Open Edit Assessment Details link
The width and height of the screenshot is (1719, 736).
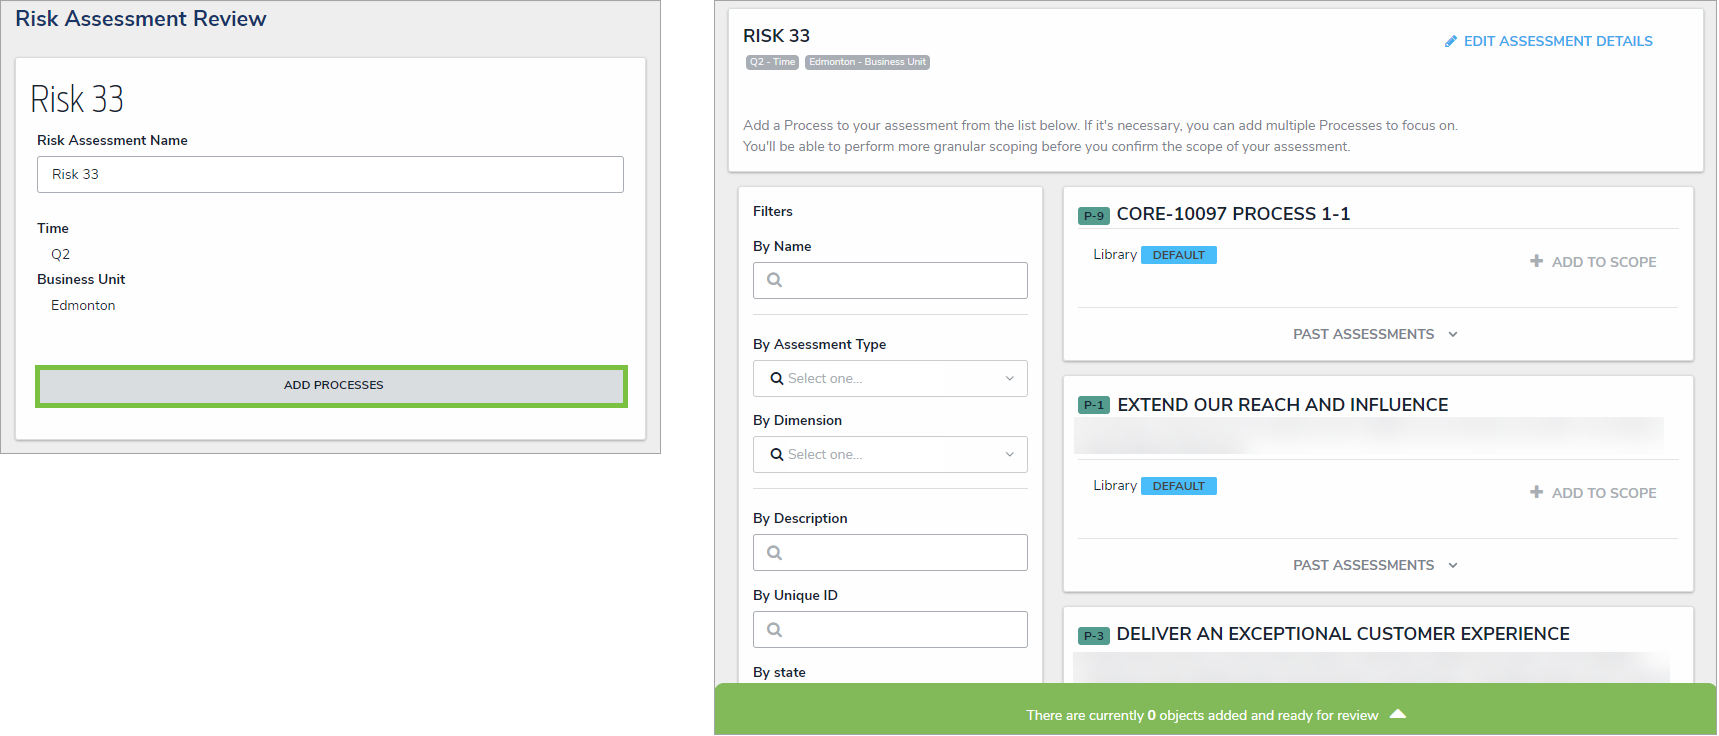1557,41
